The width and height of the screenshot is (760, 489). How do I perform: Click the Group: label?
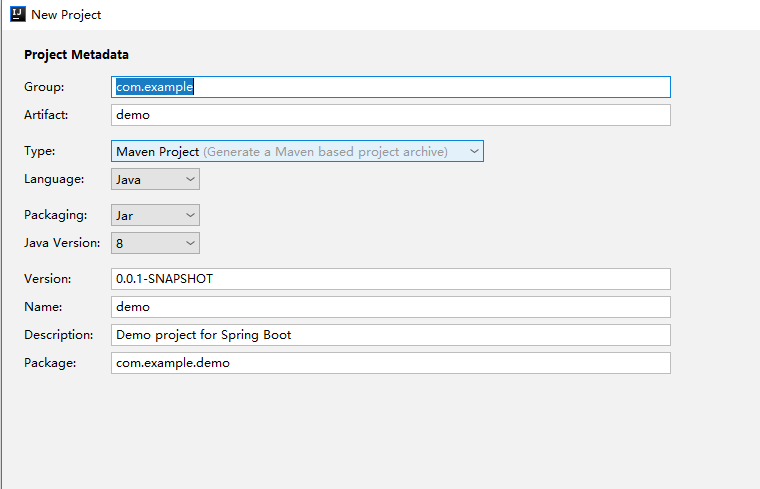click(x=44, y=87)
